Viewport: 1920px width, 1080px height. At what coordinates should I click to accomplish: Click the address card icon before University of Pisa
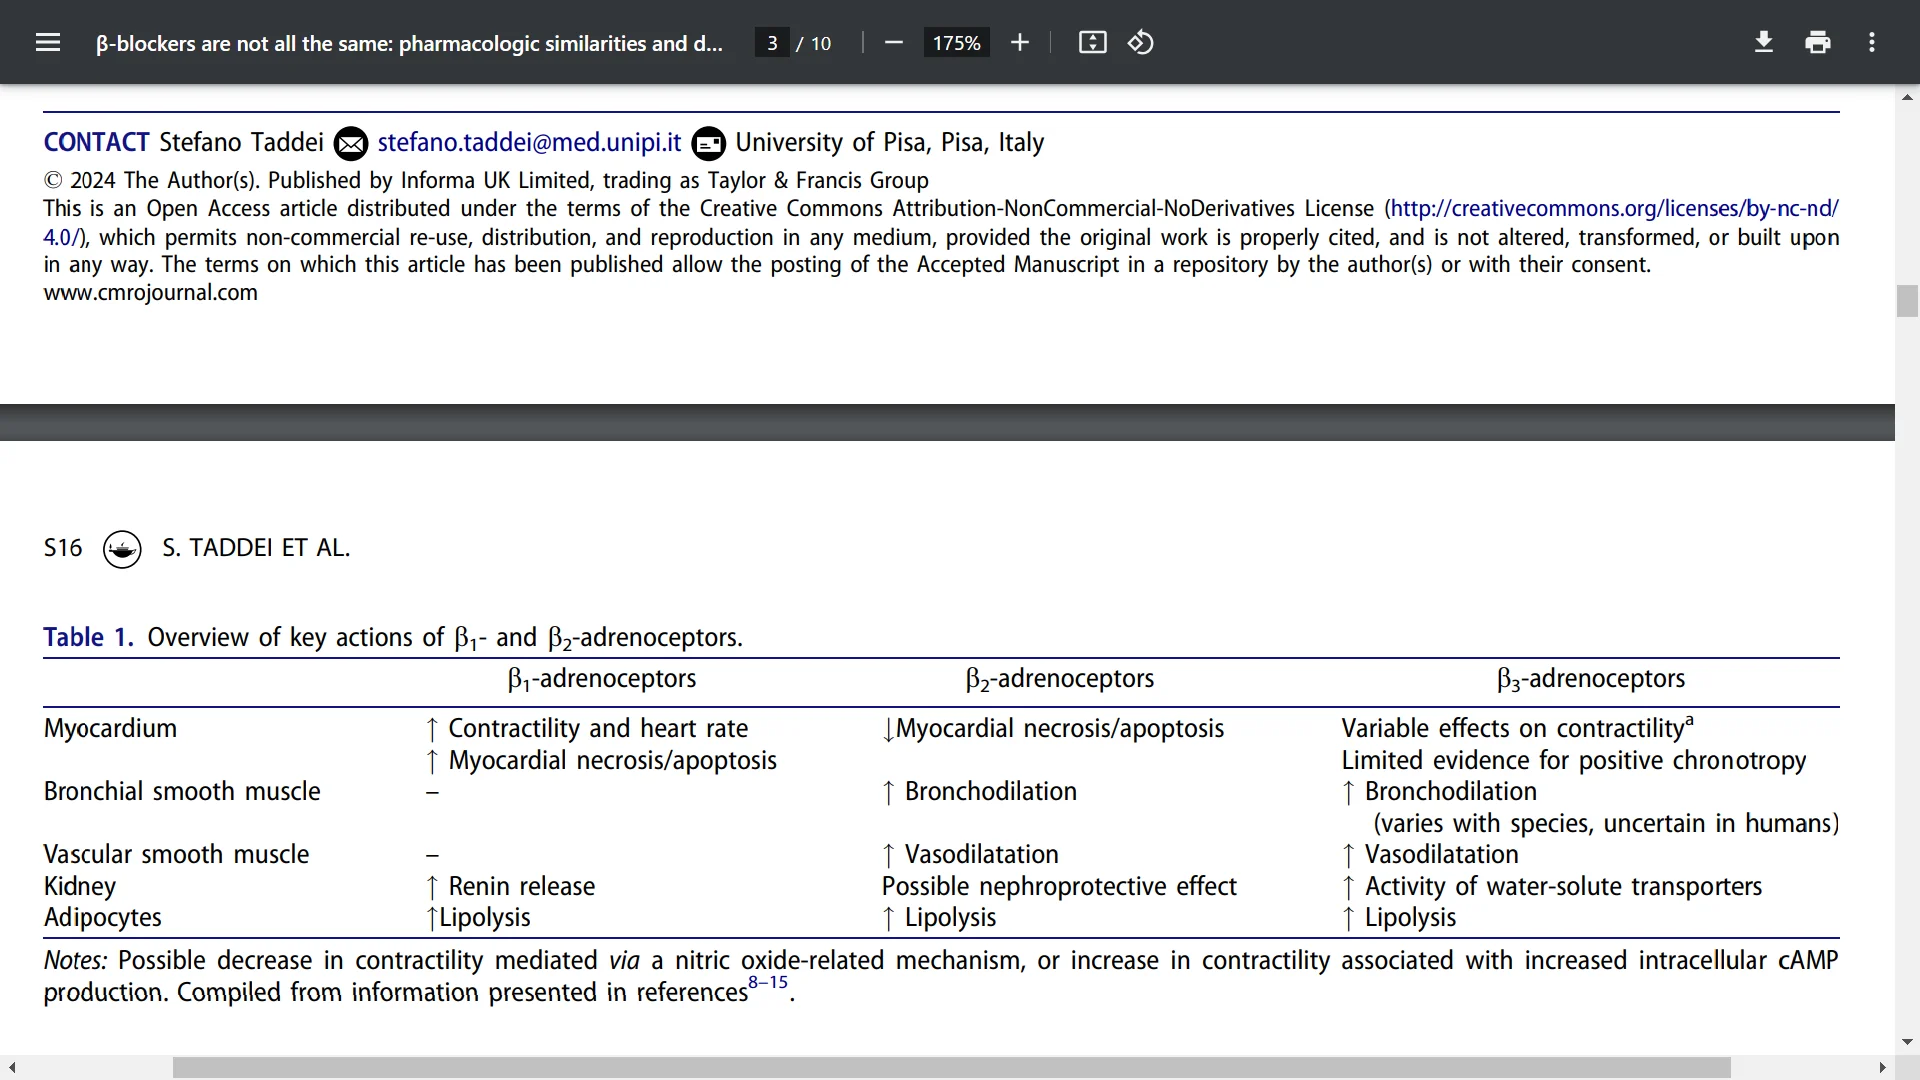[x=708, y=144]
